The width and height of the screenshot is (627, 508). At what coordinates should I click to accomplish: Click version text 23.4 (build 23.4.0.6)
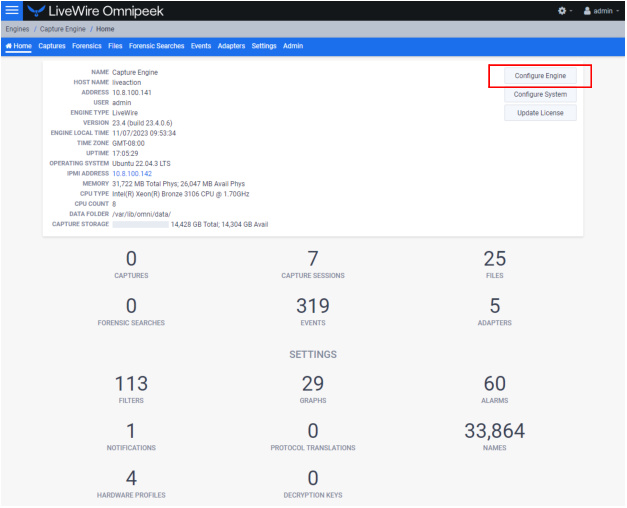(x=142, y=123)
